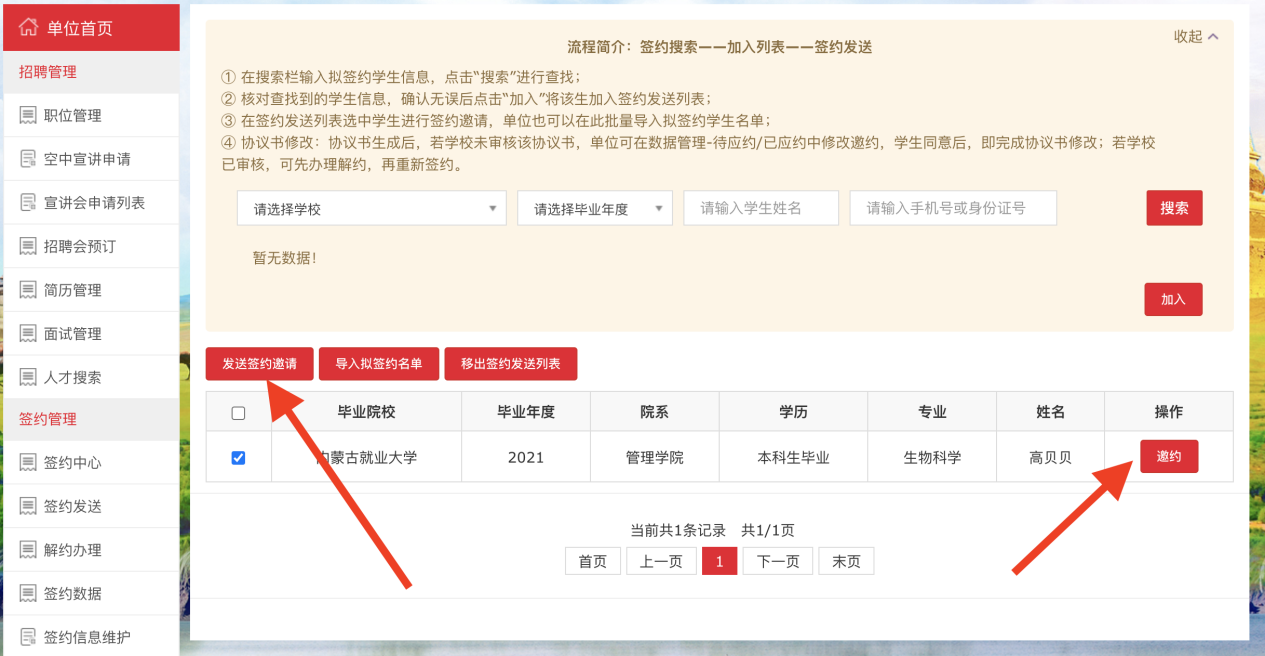Click the 邀约 button for 高贝贝
This screenshot has height=656, width=1265.
pos(1168,456)
